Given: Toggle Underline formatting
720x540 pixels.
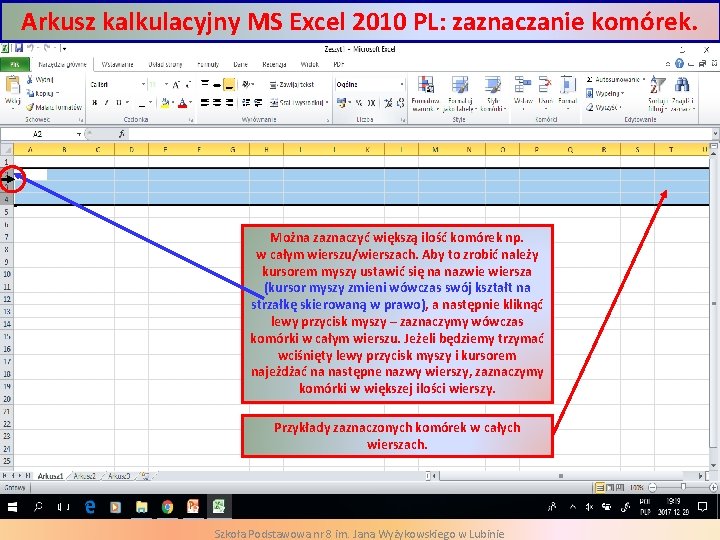Looking at the screenshot, I should pyautogui.click(x=118, y=102).
